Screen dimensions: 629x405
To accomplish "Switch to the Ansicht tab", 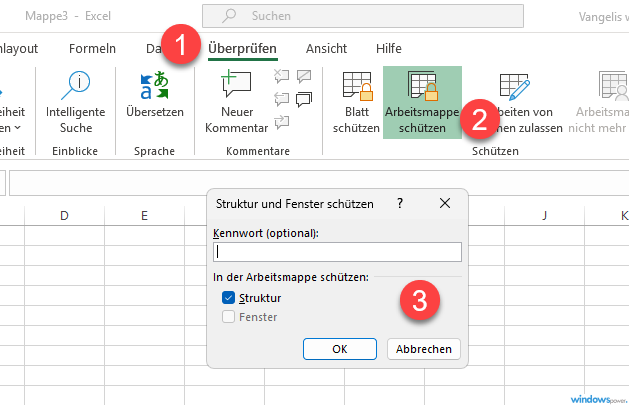I will tap(326, 48).
